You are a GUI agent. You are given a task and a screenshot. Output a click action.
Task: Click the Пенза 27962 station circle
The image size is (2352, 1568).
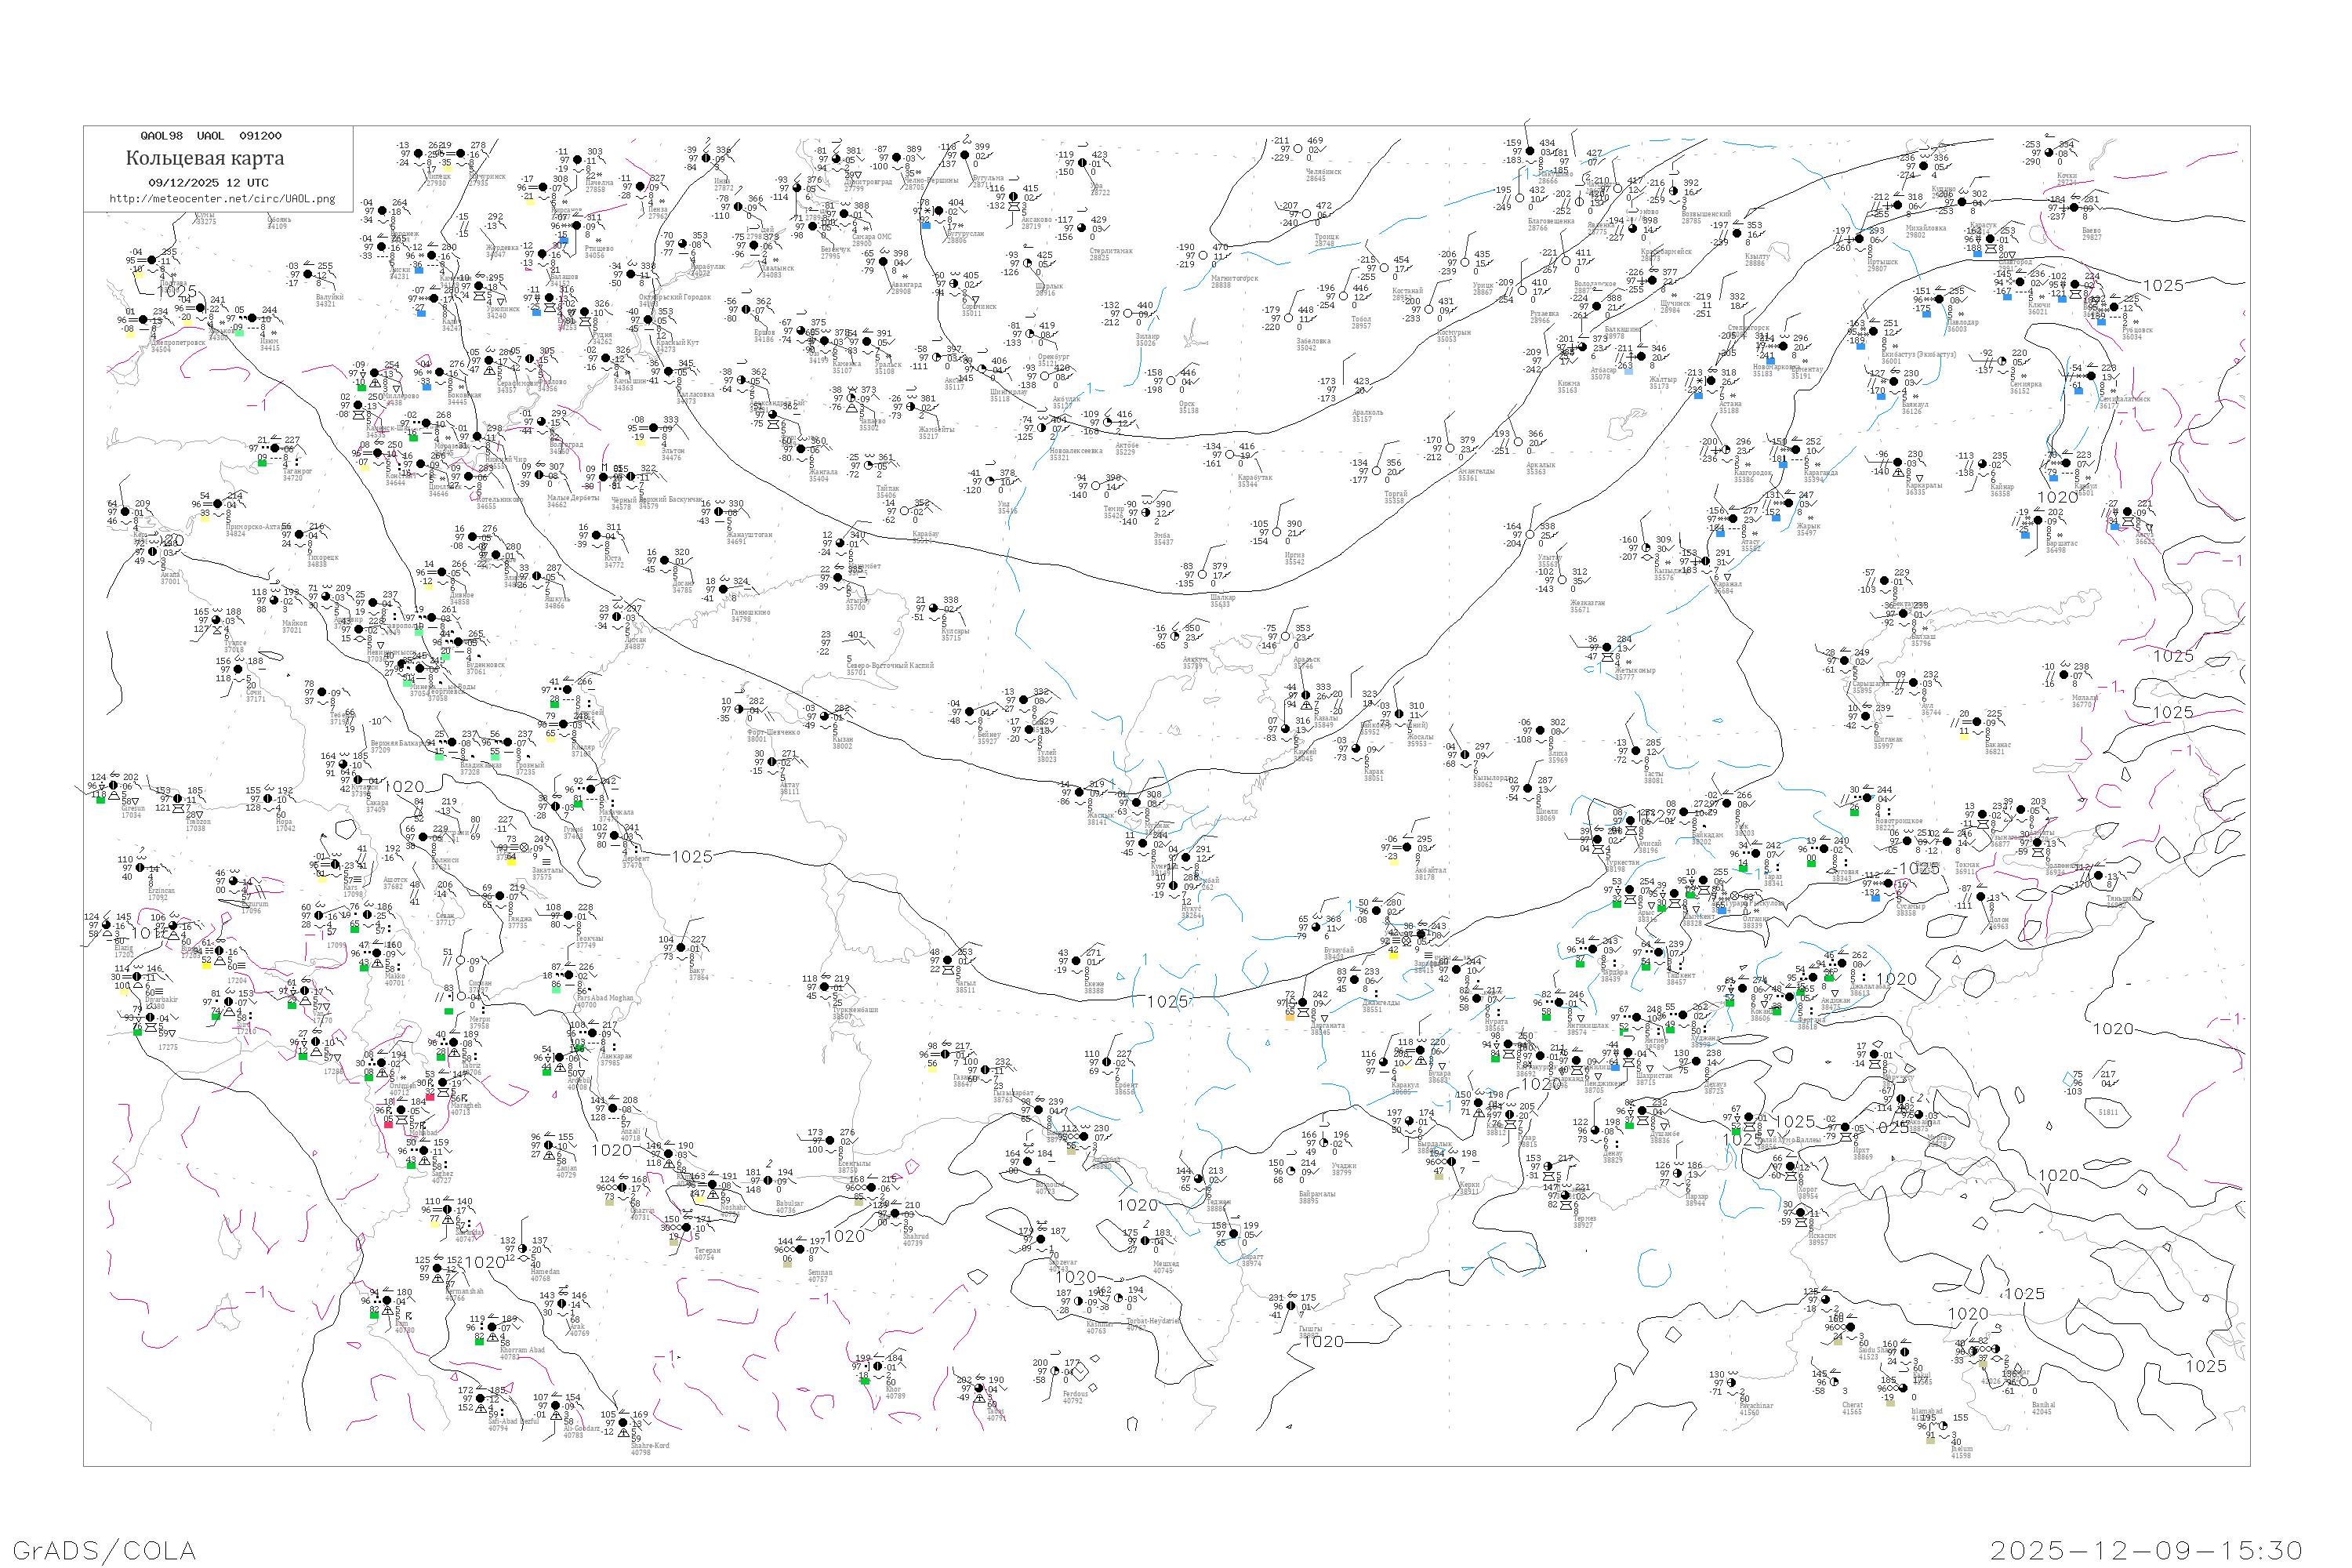pos(640,187)
